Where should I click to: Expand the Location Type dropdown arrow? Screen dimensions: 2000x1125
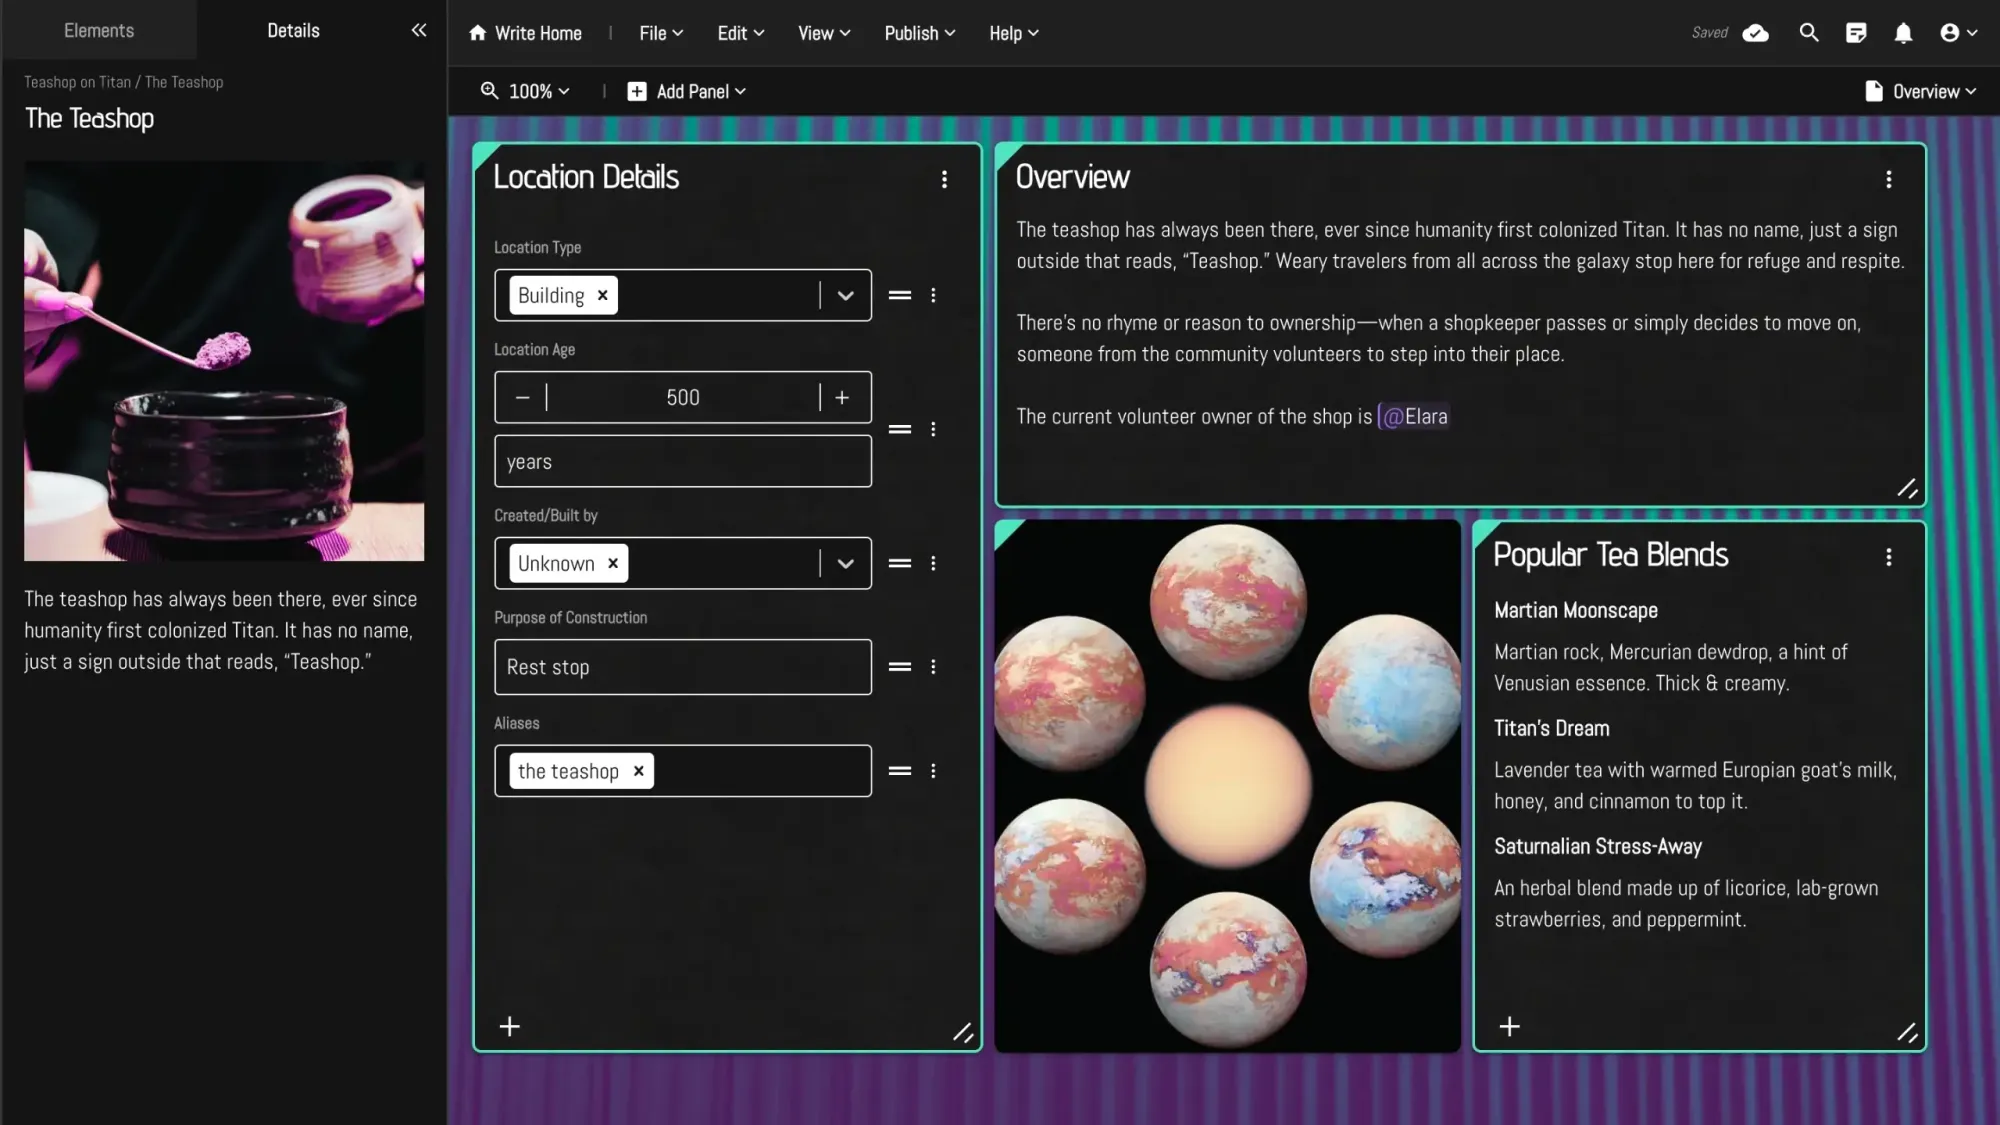(x=845, y=295)
